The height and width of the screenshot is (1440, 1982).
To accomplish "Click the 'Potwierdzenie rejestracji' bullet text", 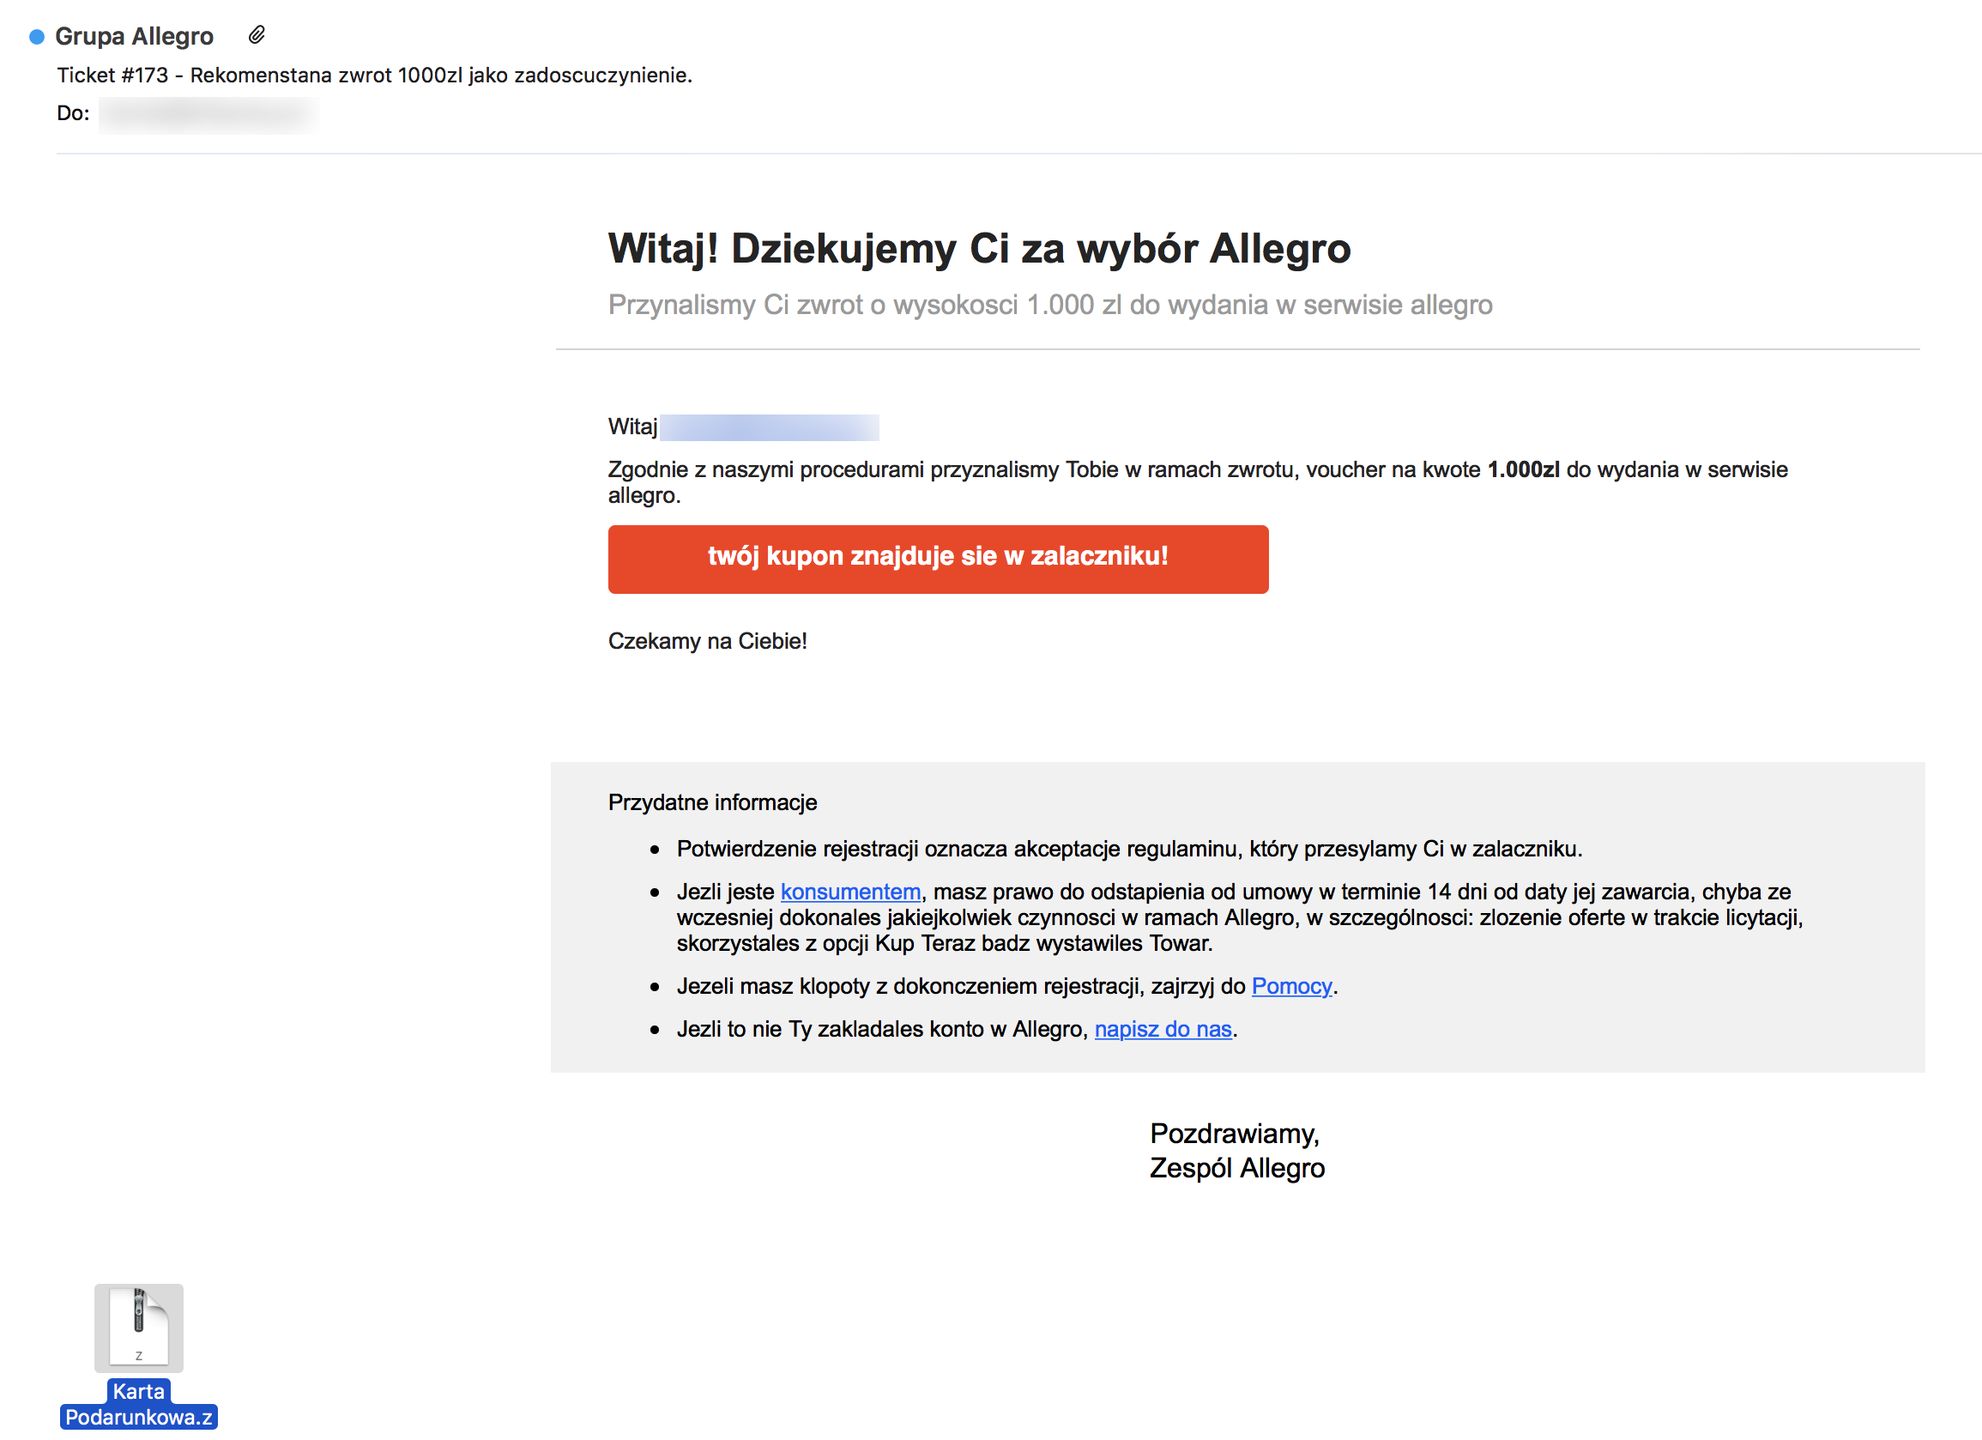I will coord(1128,849).
